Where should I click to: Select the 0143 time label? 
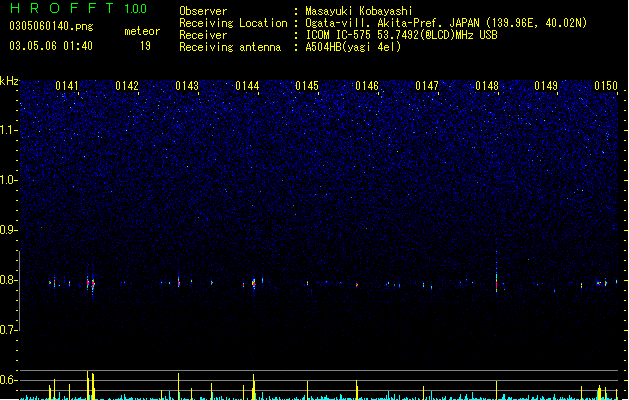[x=187, y=86]
